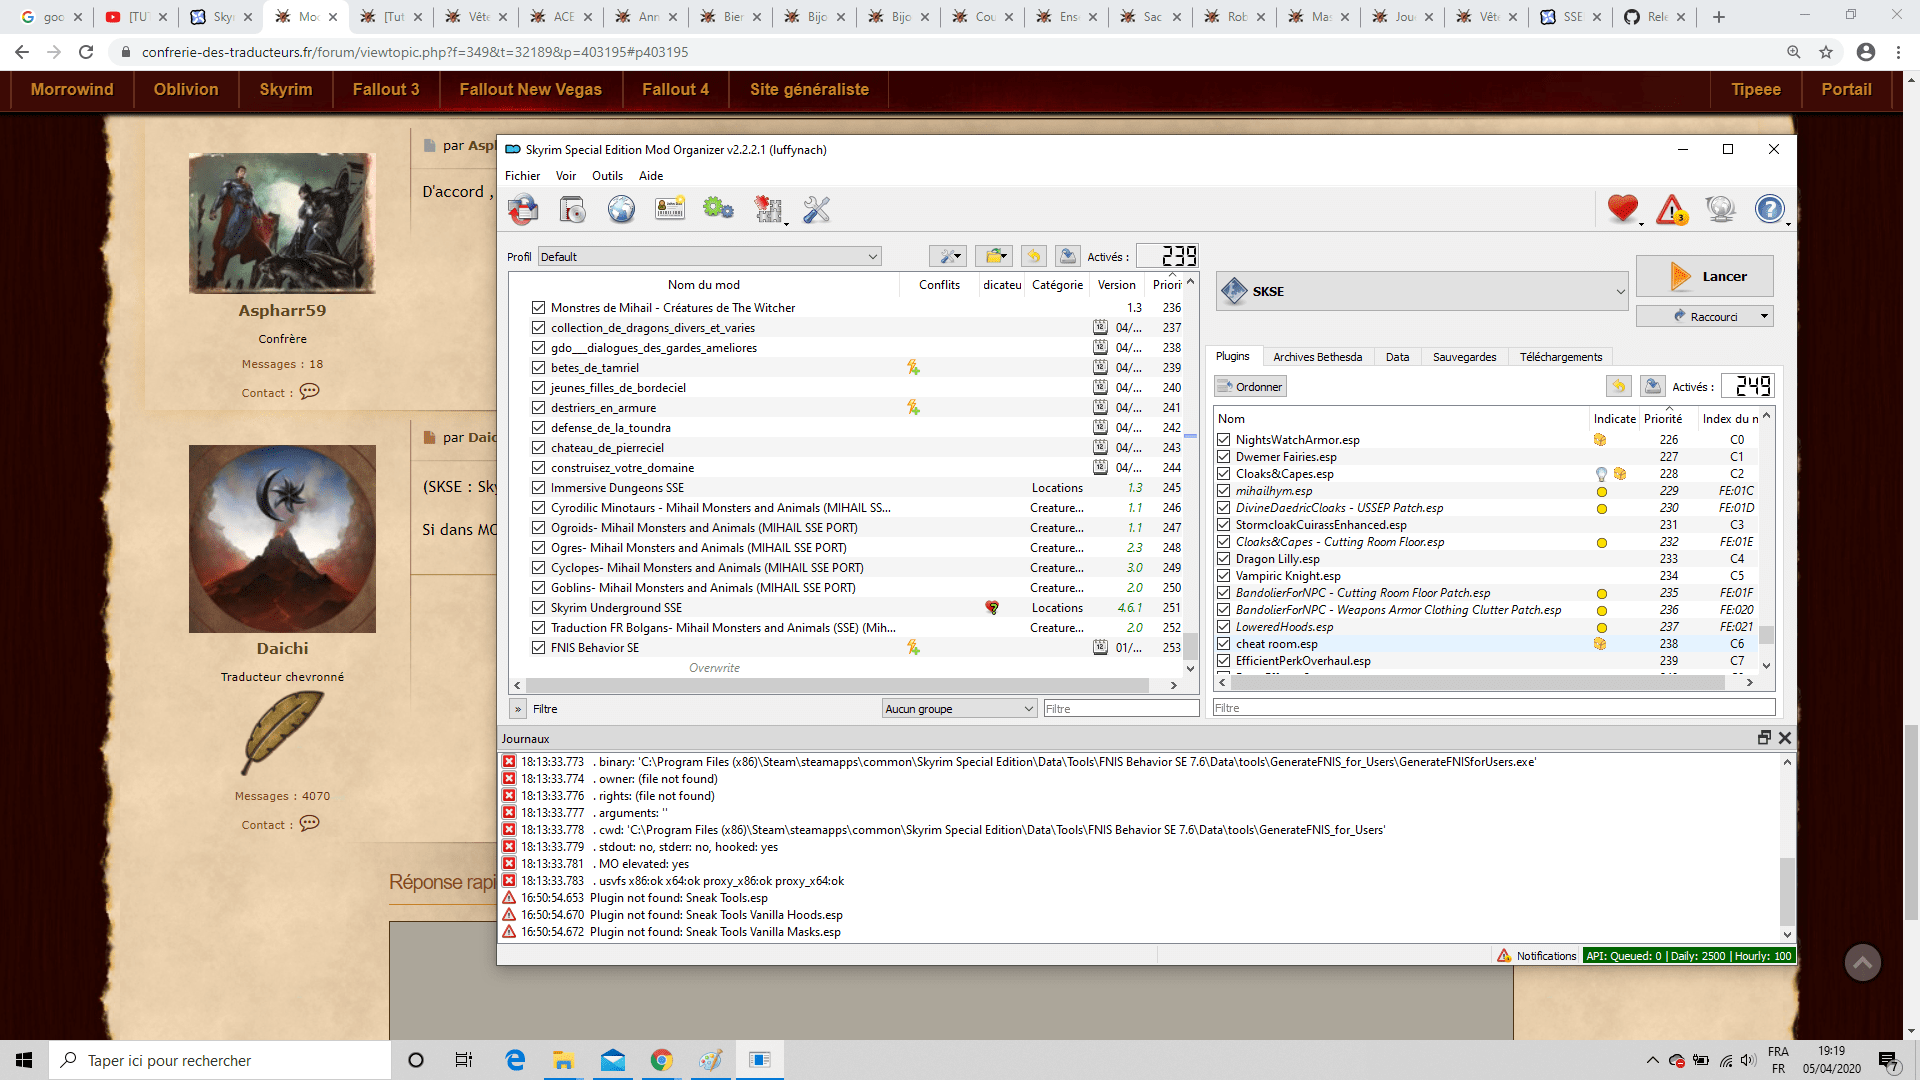Open the warning triangle notifications icon

(x=1671, y=209)
